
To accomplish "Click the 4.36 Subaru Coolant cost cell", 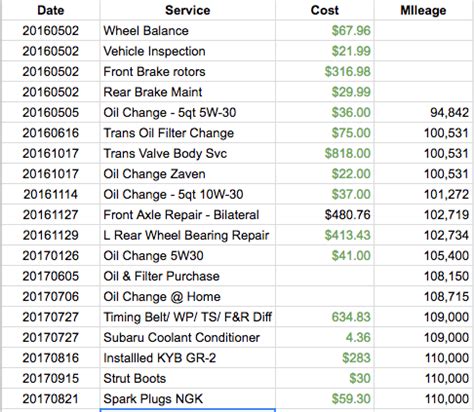I will click(325, 337).
